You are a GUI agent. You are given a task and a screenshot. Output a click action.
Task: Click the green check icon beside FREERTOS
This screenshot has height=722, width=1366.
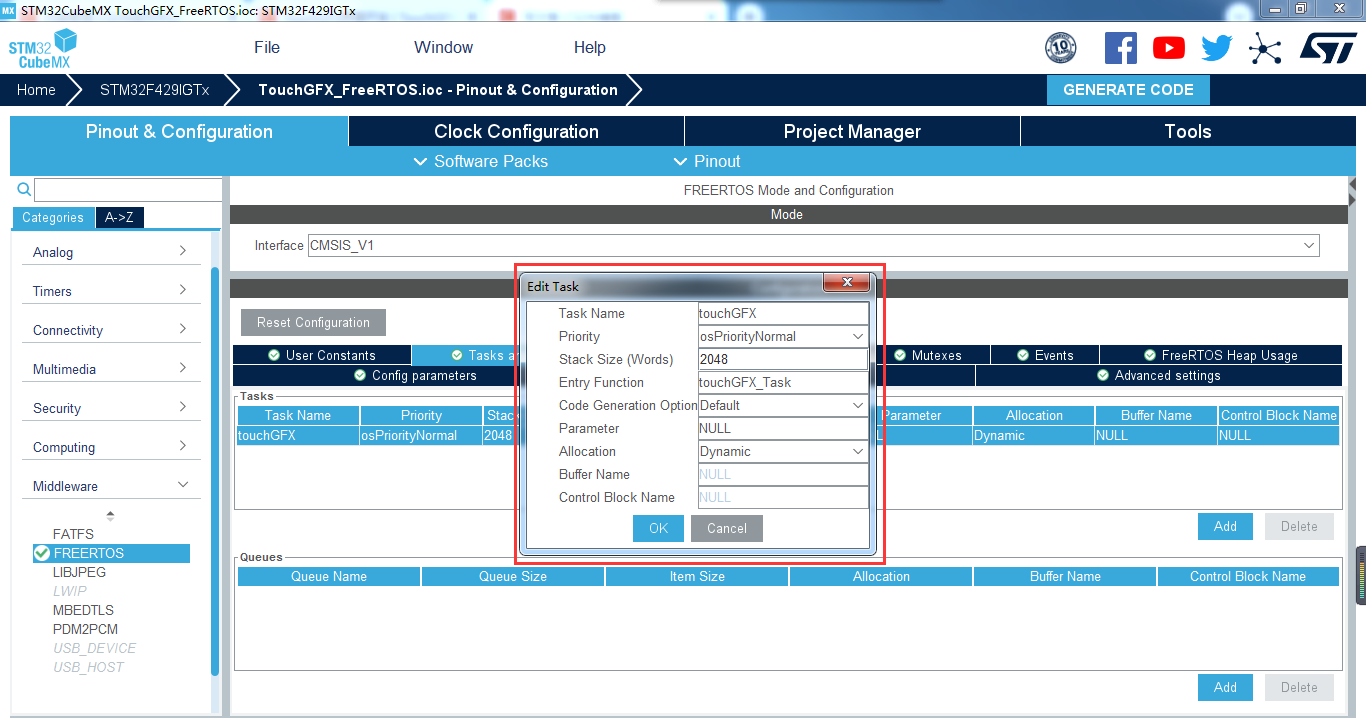click(41, 553)
